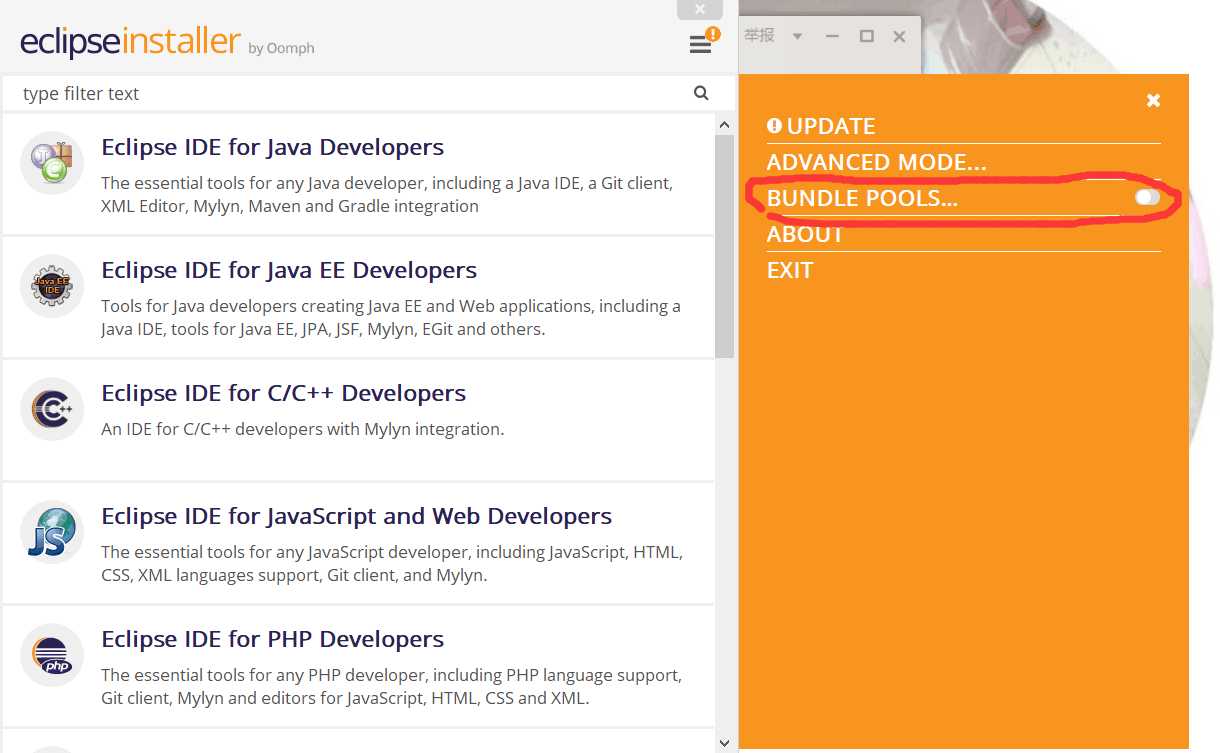1220x753 pixels.
Task: Select Eclipse IDE for Java Developers
Action: pyautogui.click(x=358, y=174)
